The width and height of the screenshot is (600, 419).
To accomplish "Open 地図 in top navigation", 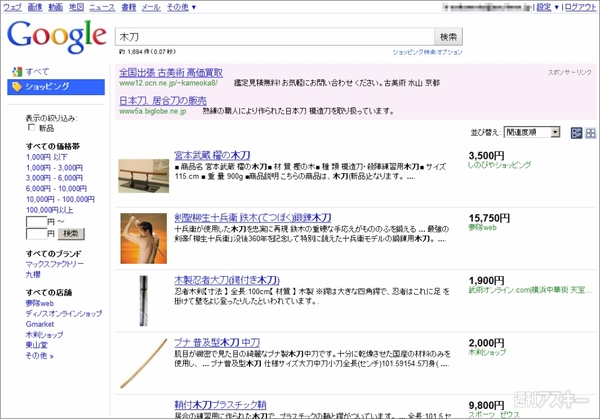I will click(76, 7).
